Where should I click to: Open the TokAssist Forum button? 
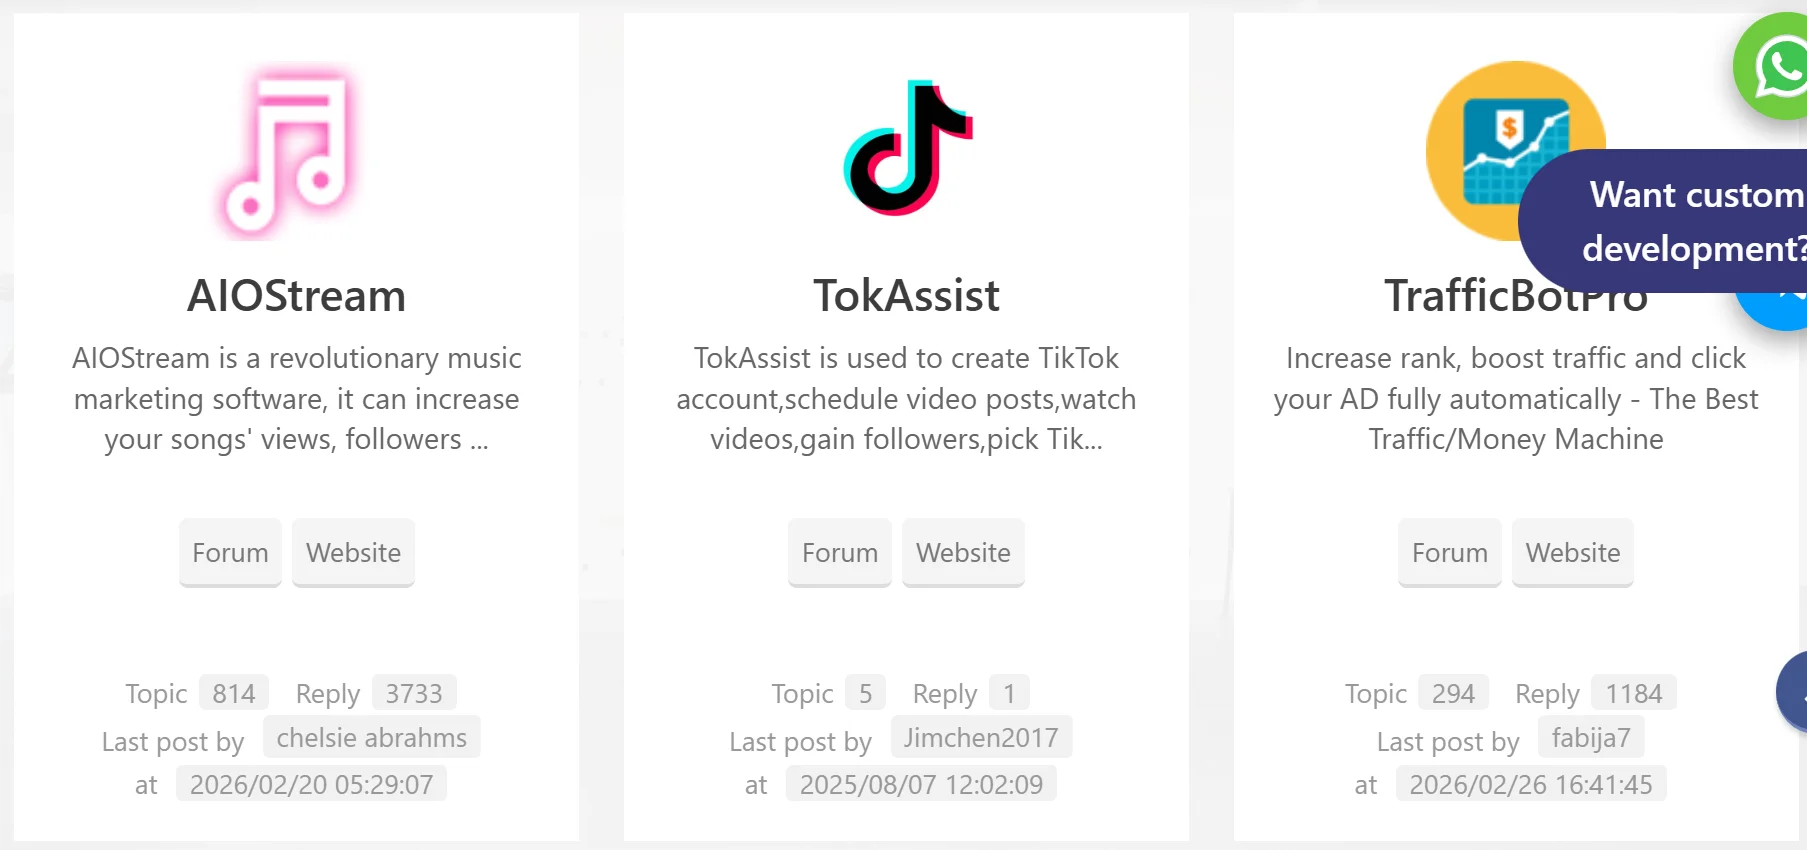pyautogui.click(x=840, y=553)
